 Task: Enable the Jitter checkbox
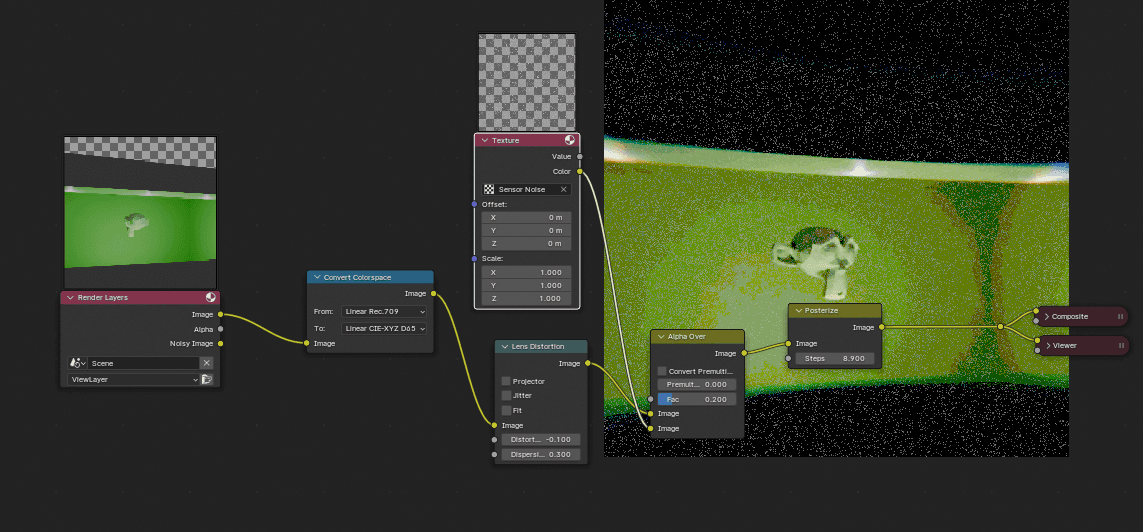505,396
